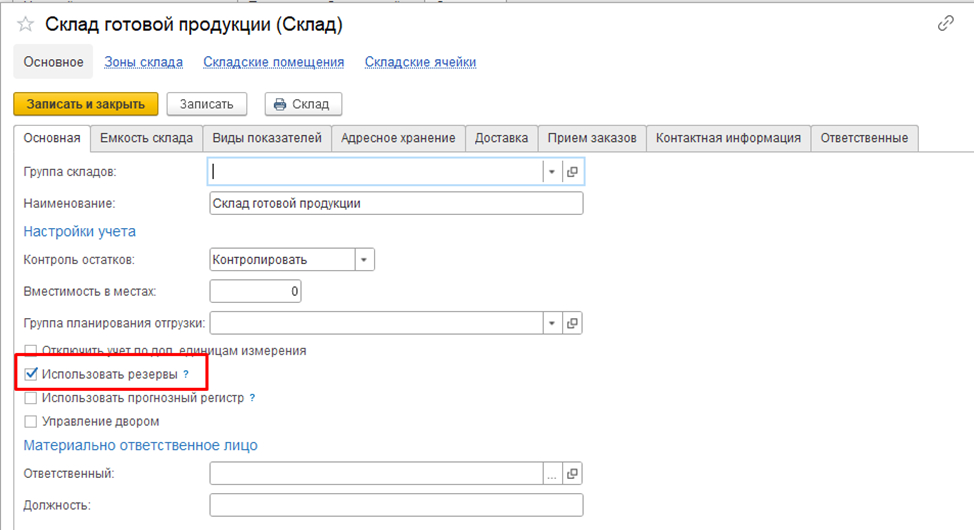
Task: Expand the Группа складов dropdown
Action: tap(551, 172)
